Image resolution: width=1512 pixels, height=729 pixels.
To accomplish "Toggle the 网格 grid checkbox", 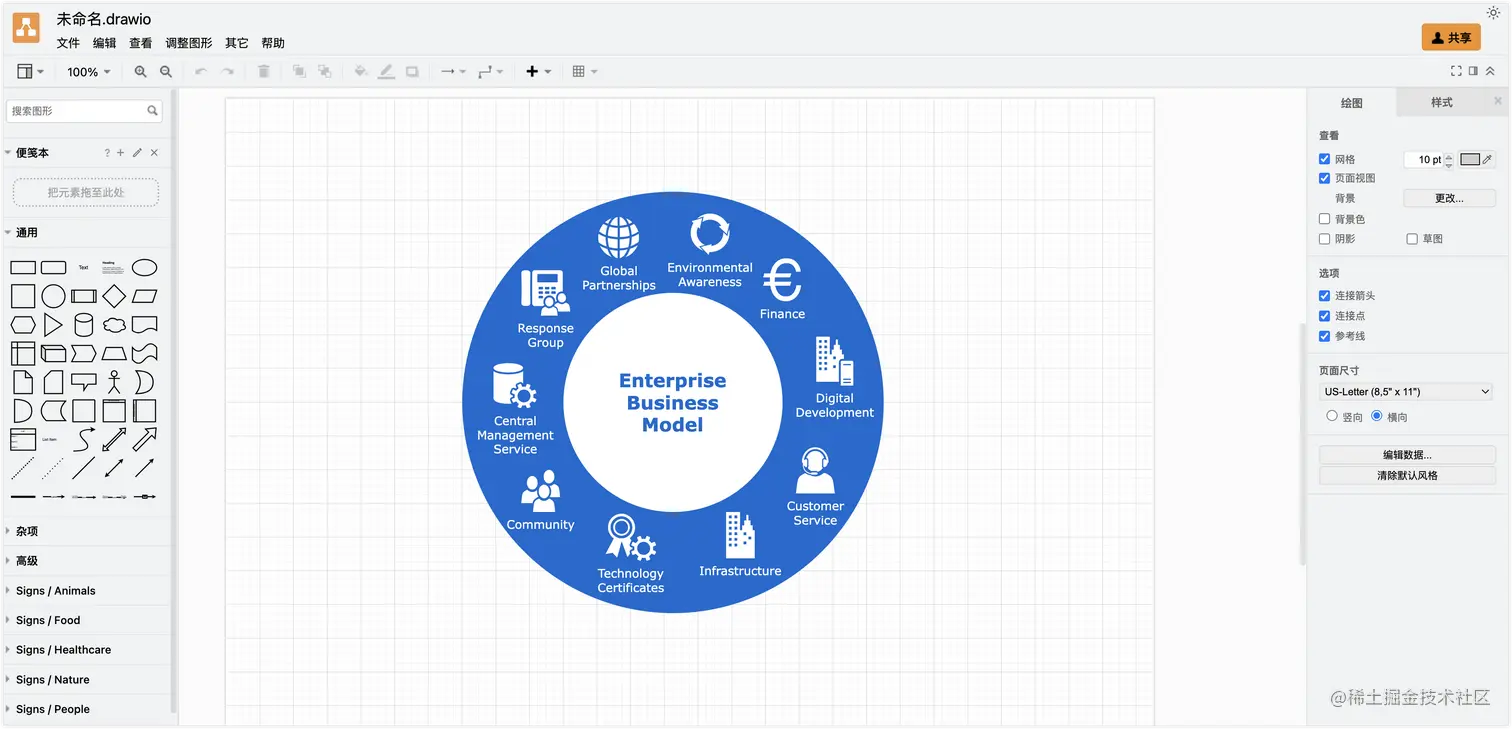I will click(1324, 159).
